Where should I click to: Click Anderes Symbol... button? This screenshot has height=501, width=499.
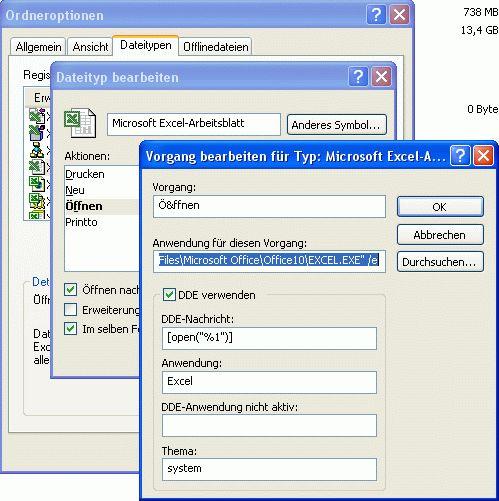point(337,125)
